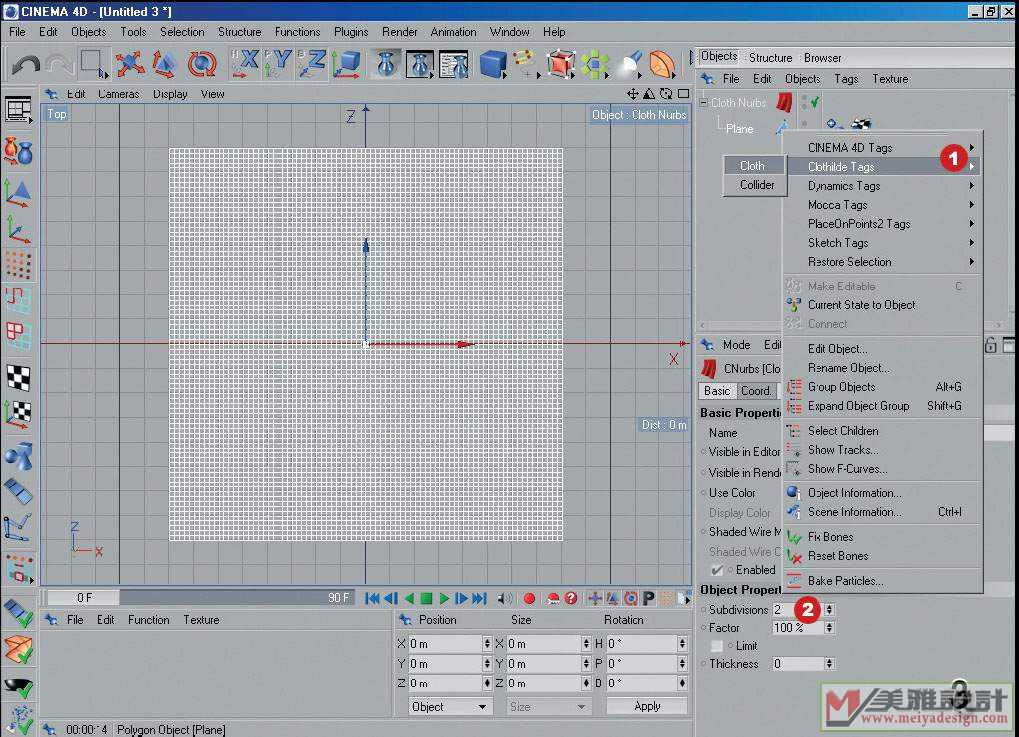Click the Position X input field
This screenshot has width=1019, height=737.
(x=446, y=643)
